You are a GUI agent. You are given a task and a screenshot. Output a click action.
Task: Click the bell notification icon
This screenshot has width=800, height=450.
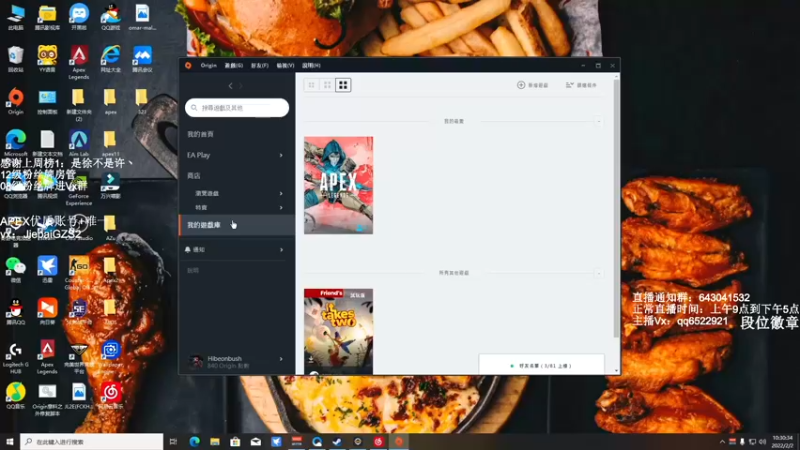tap(188, 249)
